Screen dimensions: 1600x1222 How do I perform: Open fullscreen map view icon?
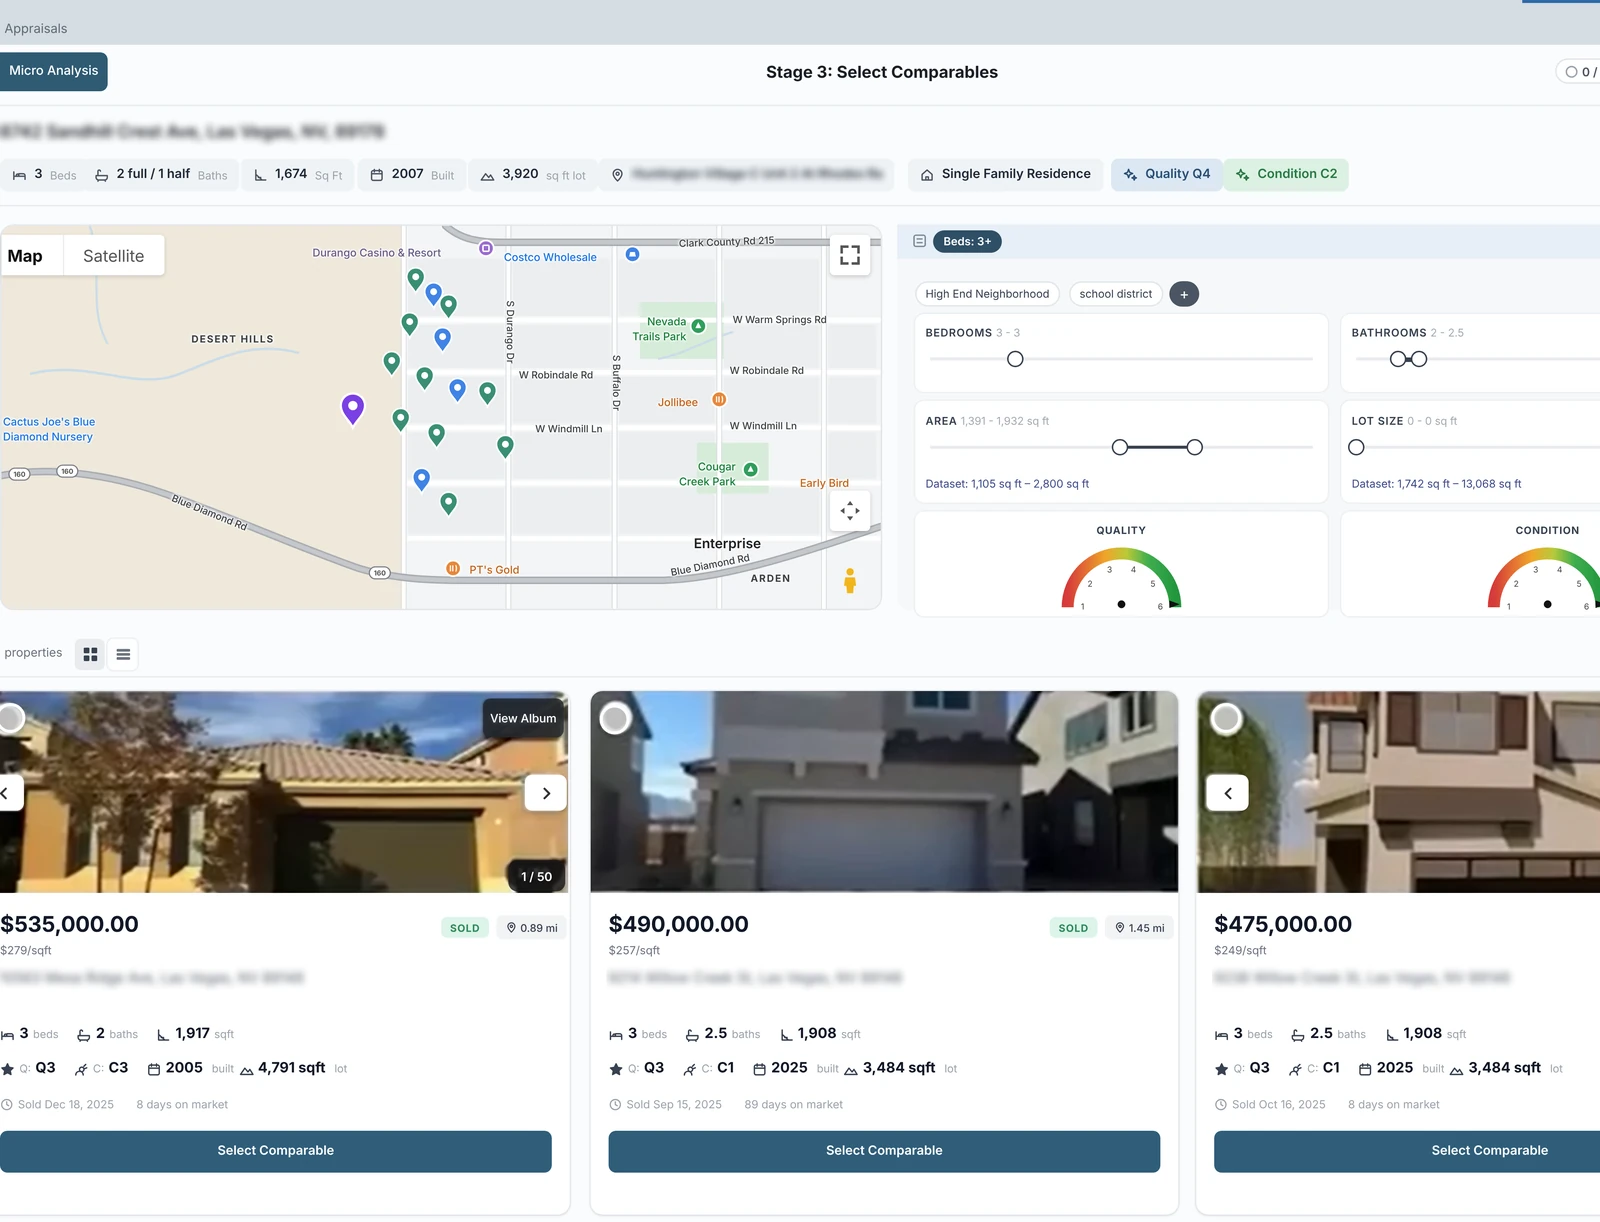pos(850,255)
